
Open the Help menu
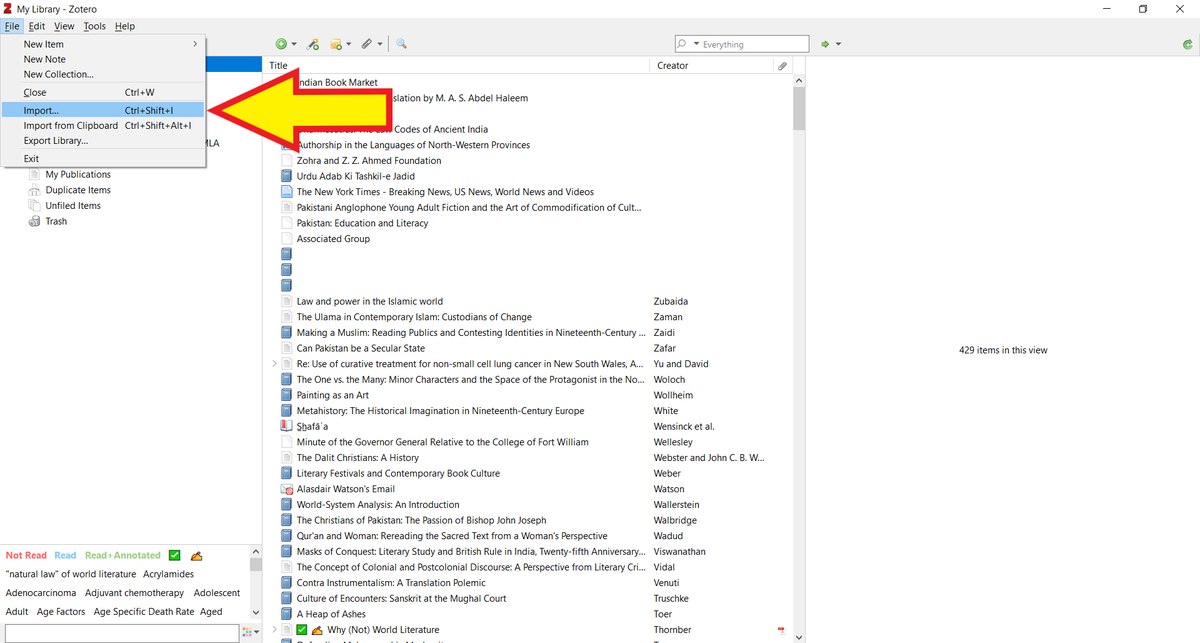click(125, 26)
